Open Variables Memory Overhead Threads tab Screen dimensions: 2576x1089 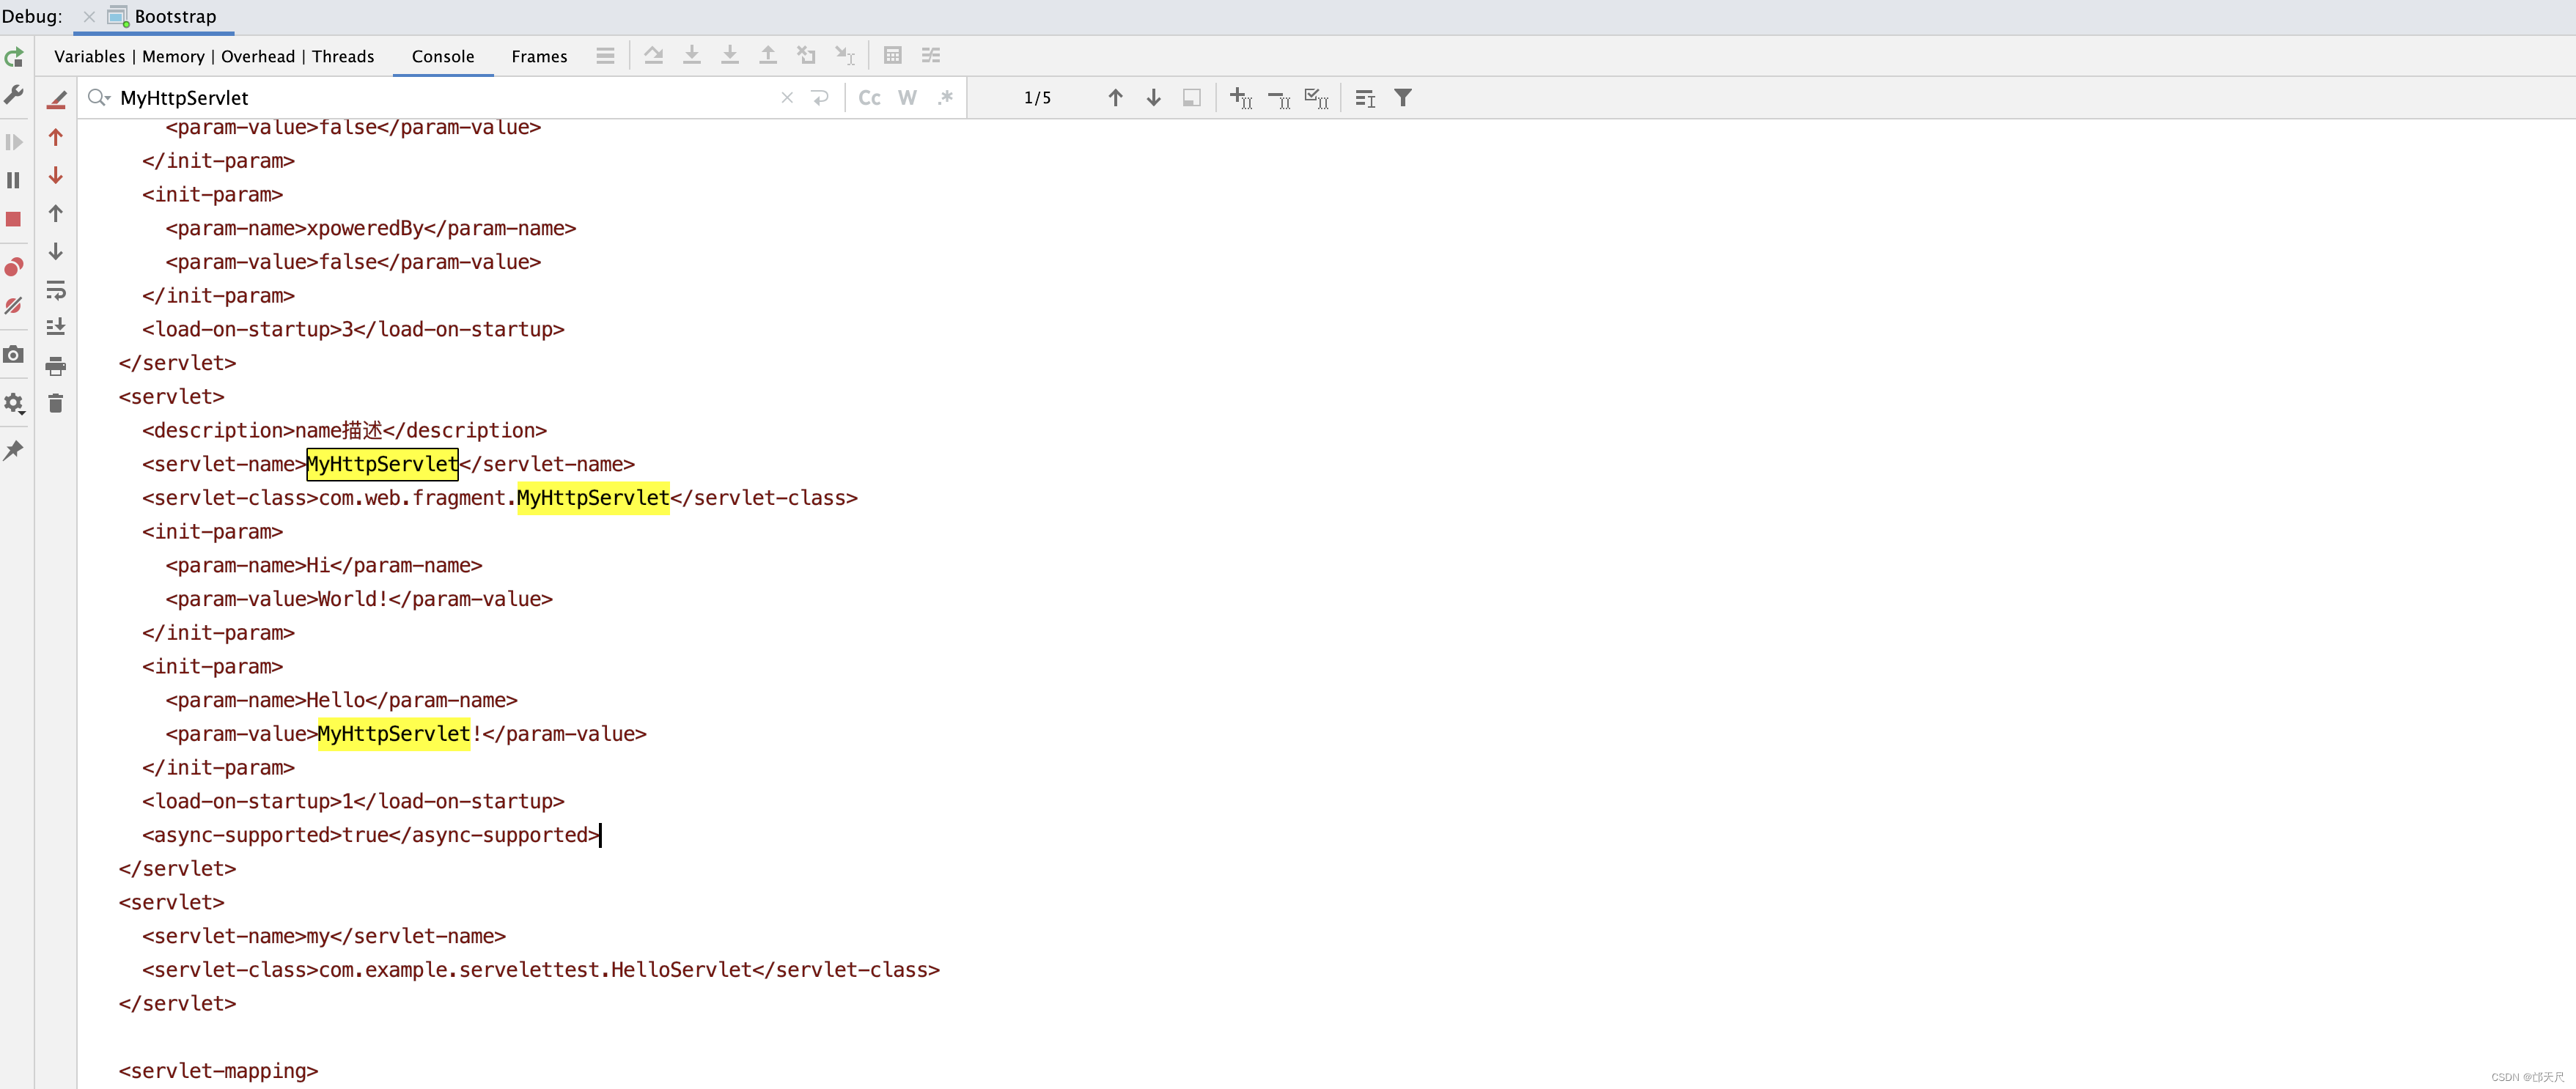click(214, 57)
